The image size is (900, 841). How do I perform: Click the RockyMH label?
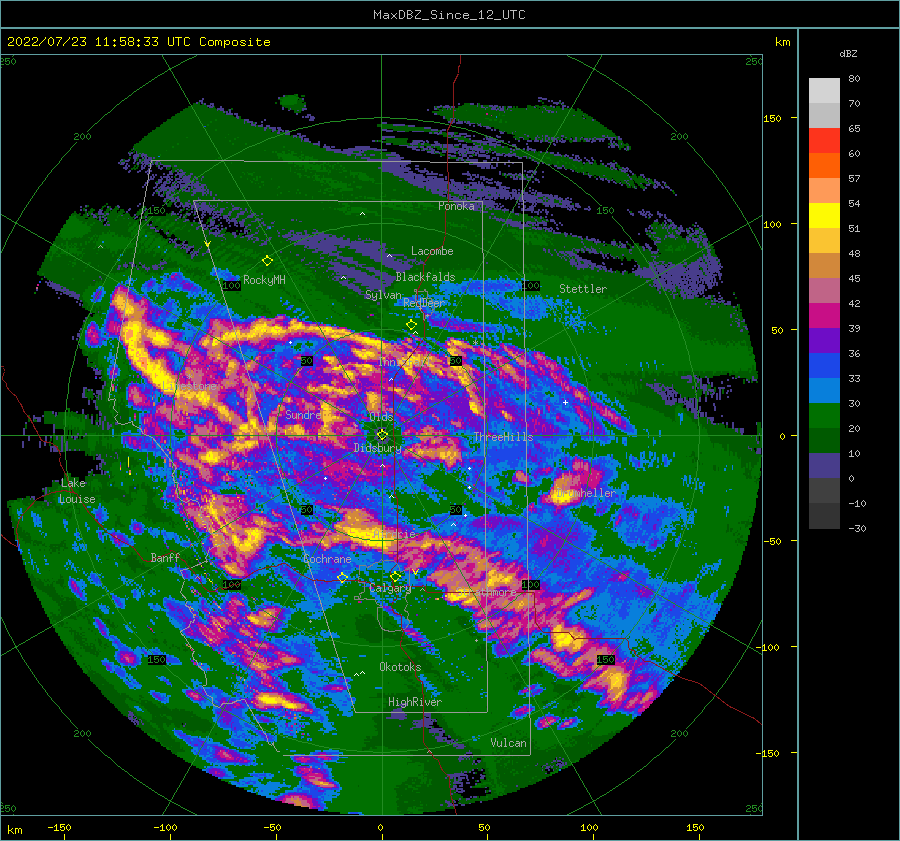point(264,280)
